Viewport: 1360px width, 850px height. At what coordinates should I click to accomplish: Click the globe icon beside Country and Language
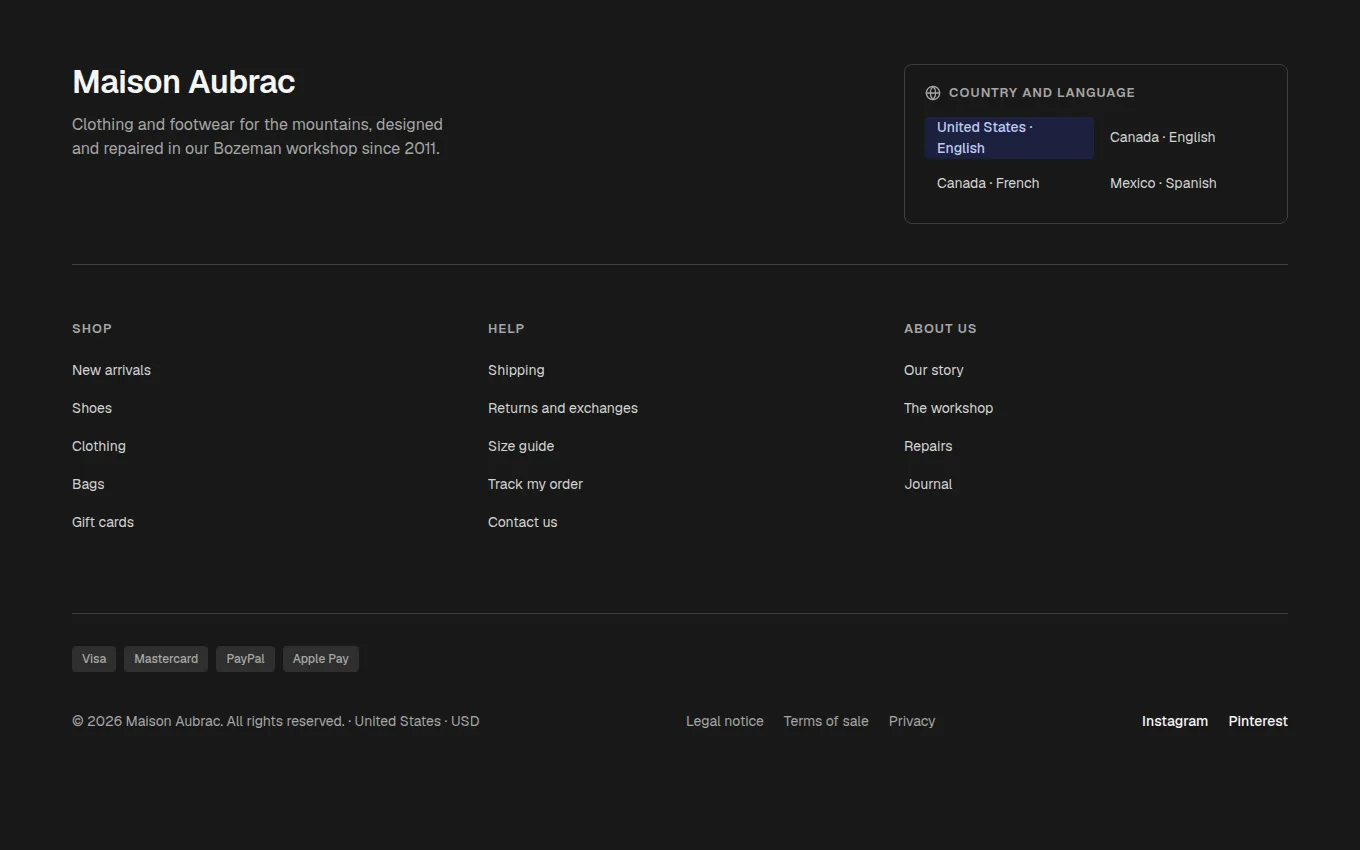point(933,93)
